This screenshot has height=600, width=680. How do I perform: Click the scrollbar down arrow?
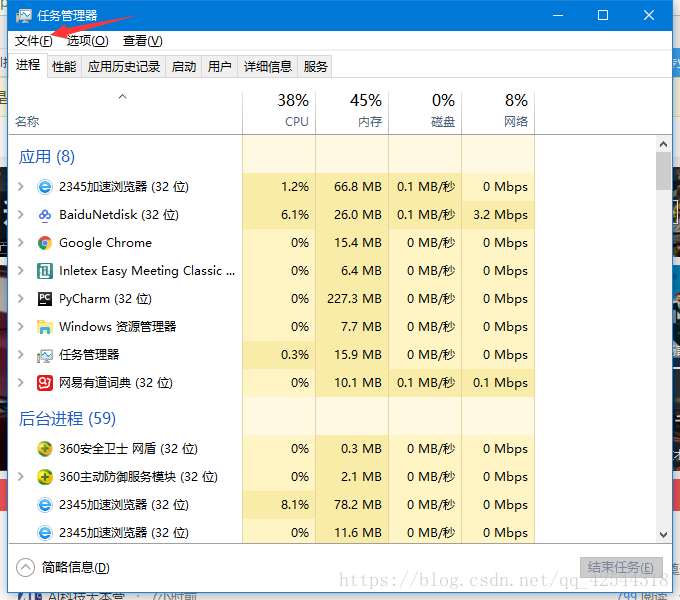tap(663, 535)
